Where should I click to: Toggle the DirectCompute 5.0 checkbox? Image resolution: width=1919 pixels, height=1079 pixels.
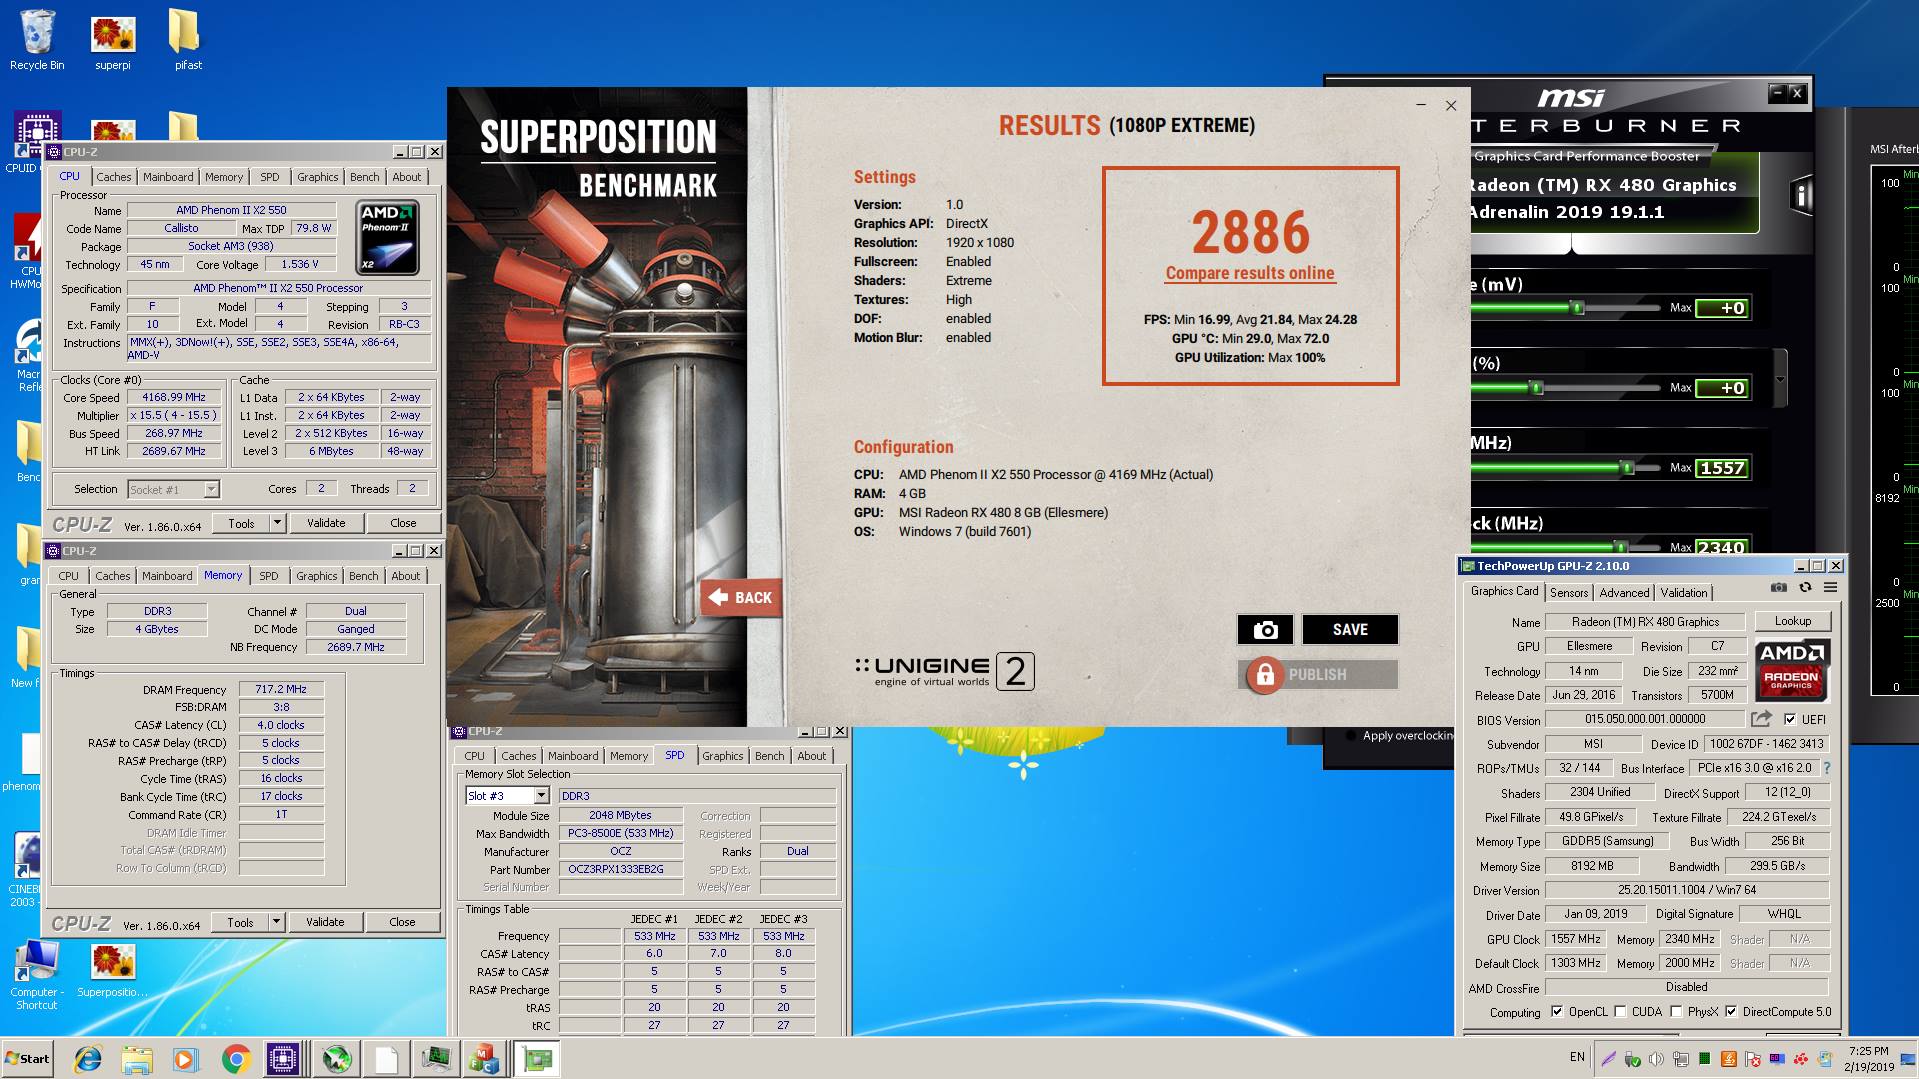pyautogui.click(x=1731, y=1012)
